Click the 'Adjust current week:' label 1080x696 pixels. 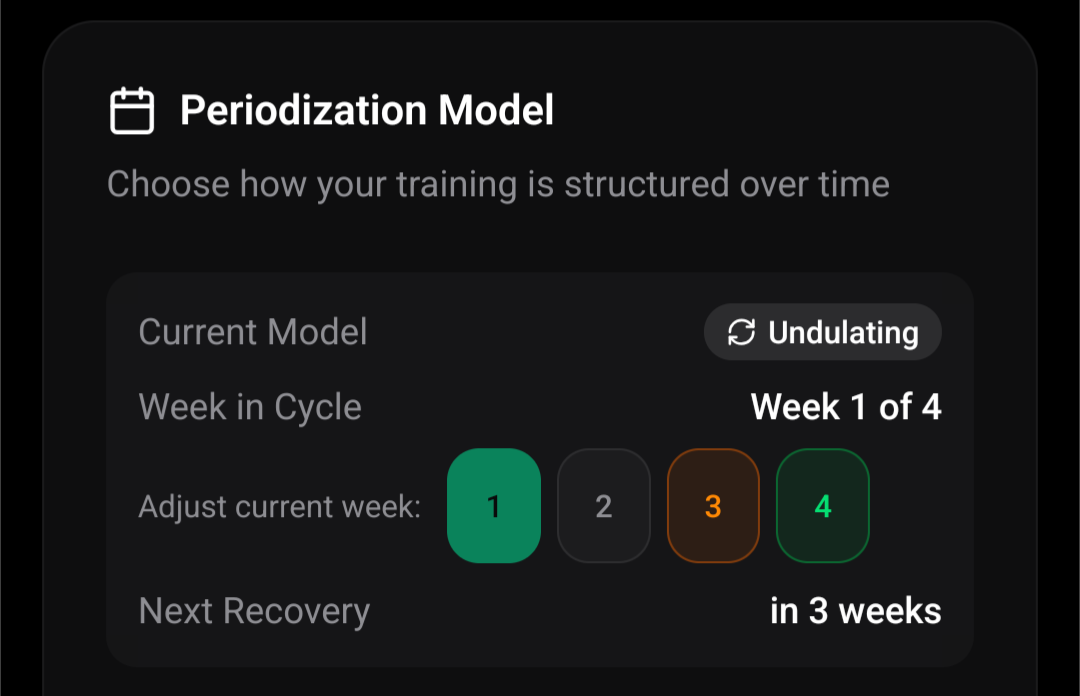point(279,506)
